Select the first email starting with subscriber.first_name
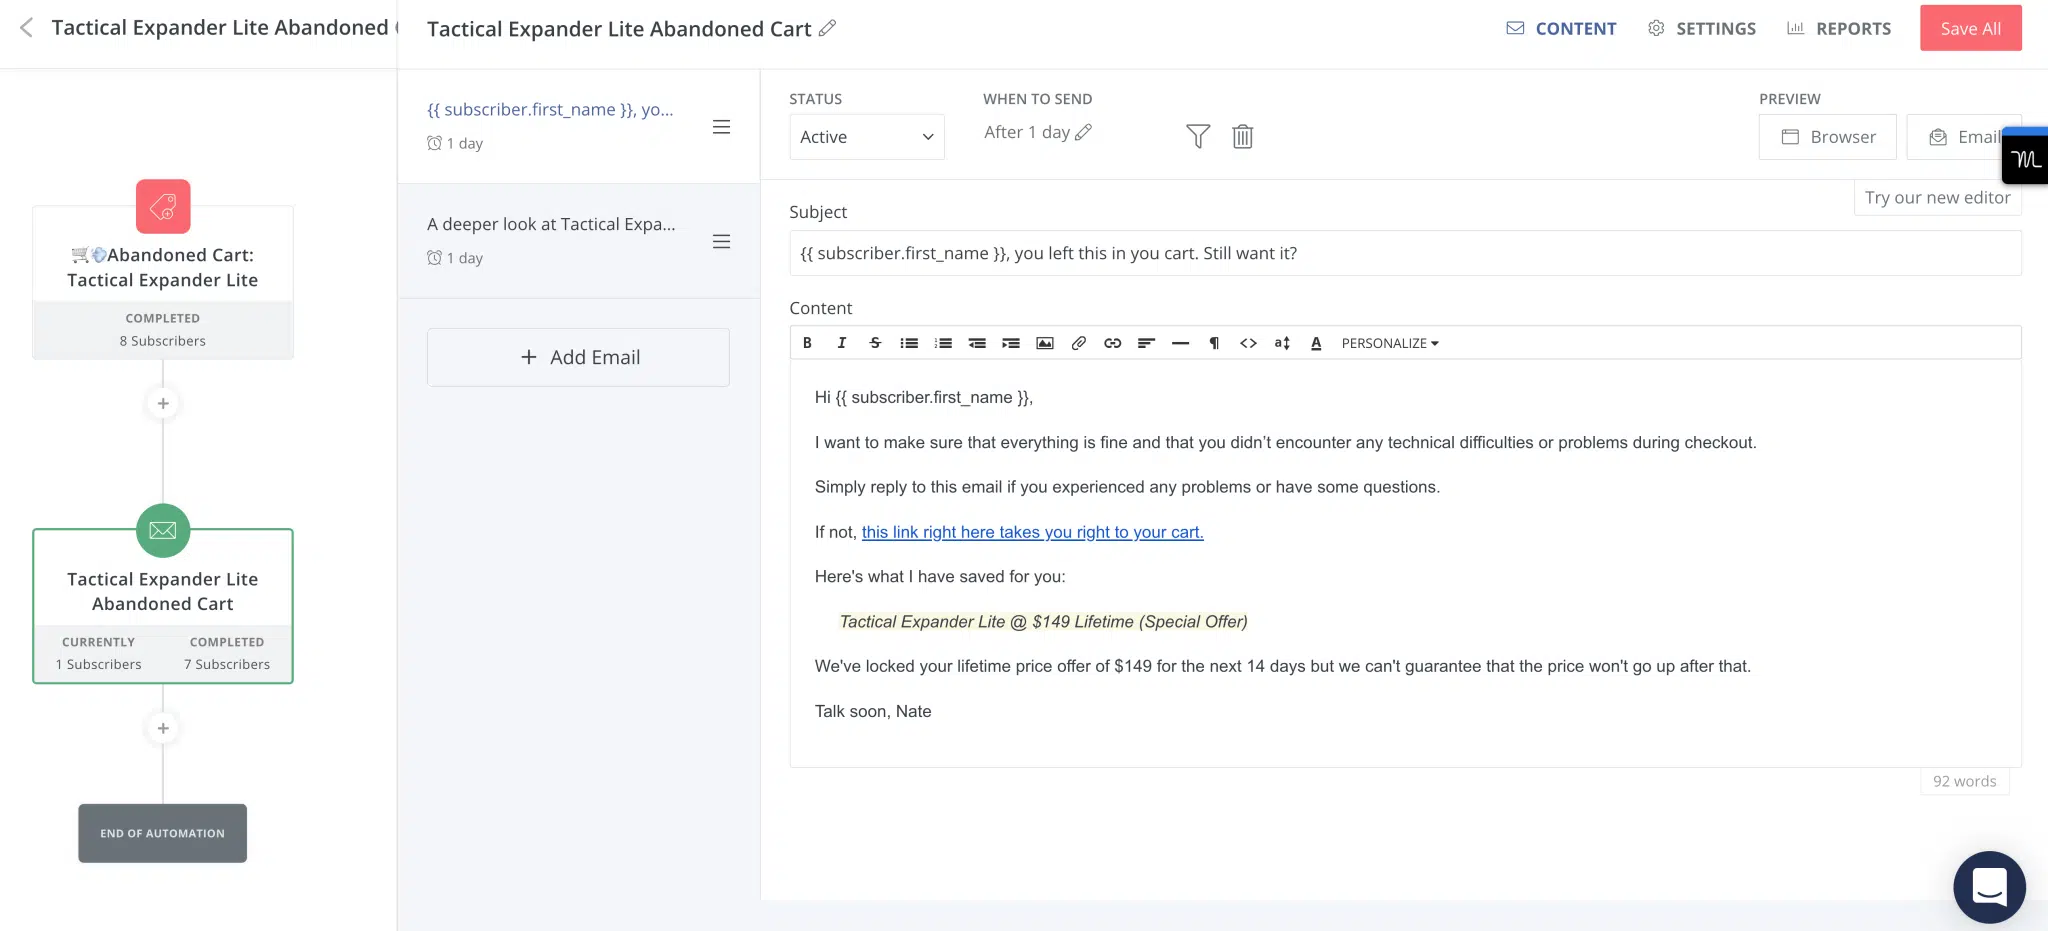The width and height of the screenshot is (2048, 931). (578, 126)
